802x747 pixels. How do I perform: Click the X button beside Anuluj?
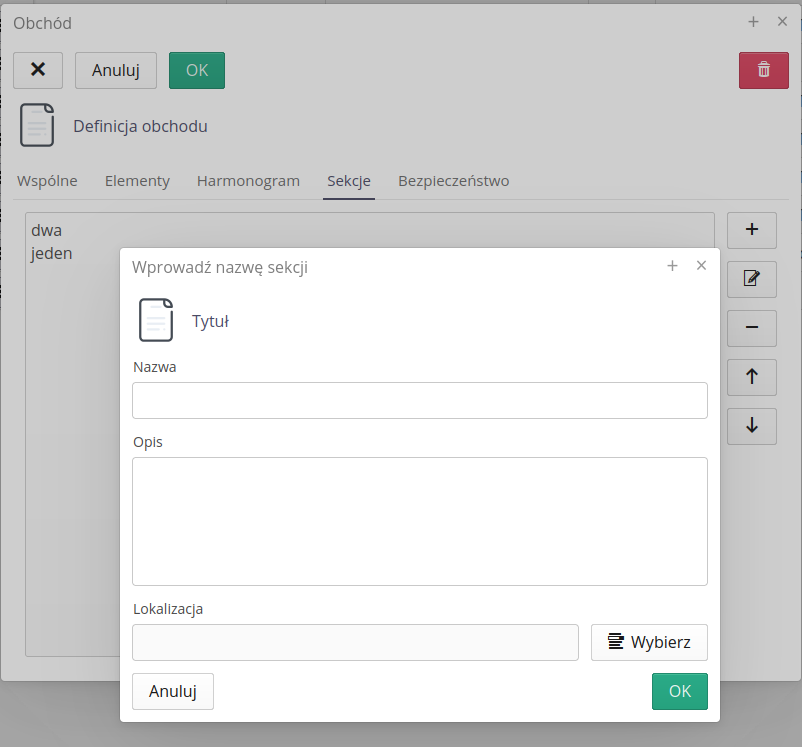pos(38,70)
